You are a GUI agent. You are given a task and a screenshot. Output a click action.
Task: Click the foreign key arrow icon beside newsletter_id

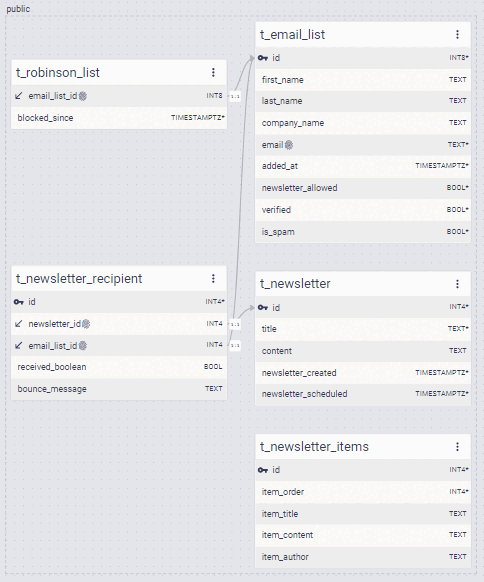pos(19,324)
